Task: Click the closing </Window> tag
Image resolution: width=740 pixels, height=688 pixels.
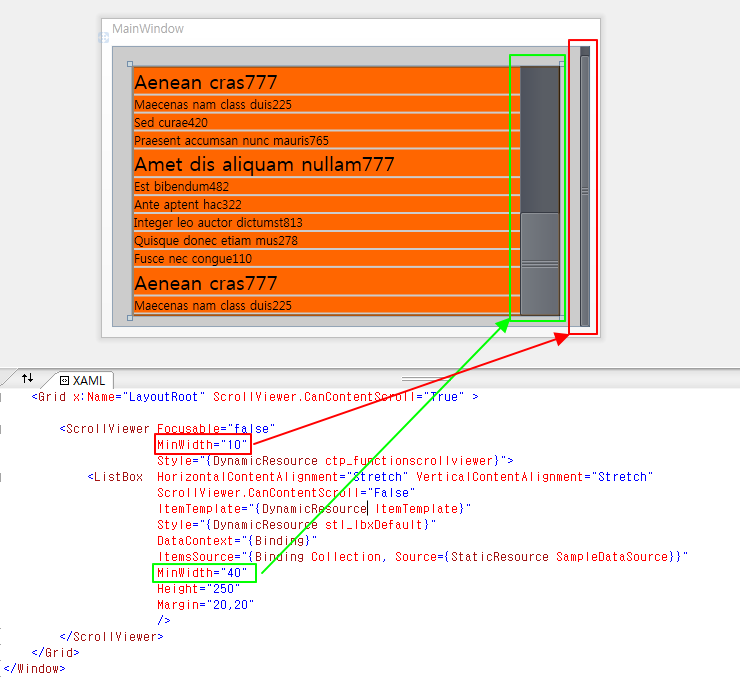Action: [x=34, y=669]
